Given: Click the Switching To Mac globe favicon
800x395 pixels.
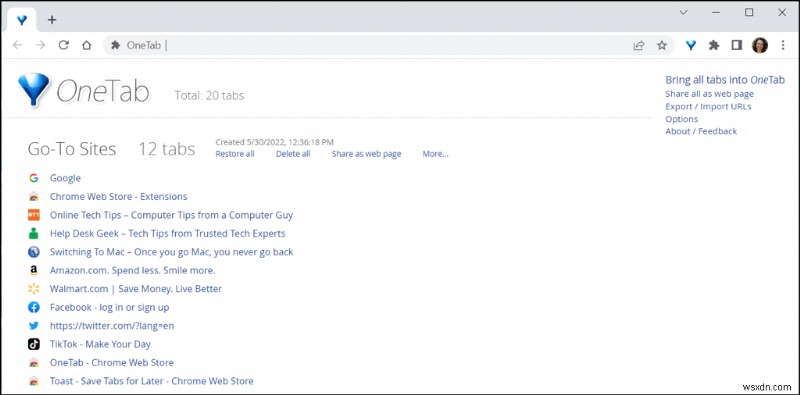Looking at the screenshot, I should coord(34,252).
